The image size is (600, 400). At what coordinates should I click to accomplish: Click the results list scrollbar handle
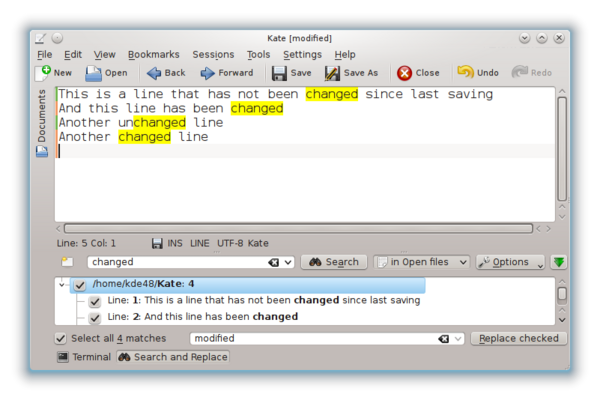562,294
